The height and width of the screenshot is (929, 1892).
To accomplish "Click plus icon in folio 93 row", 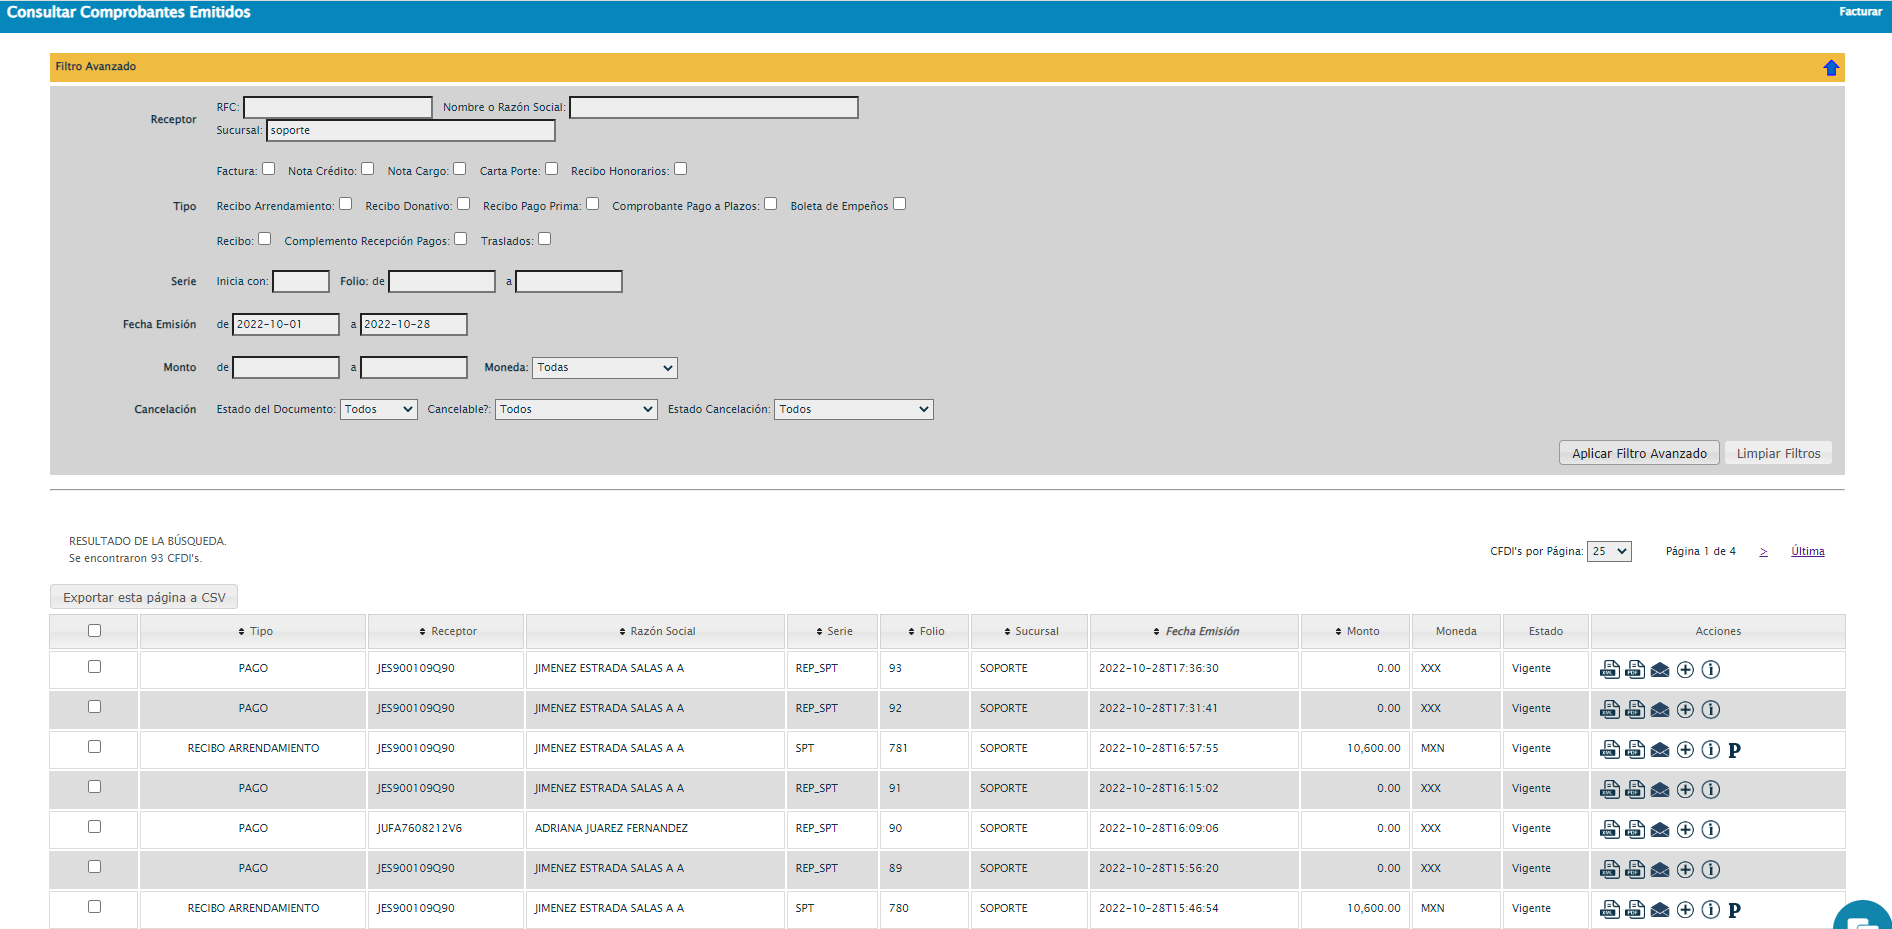I will [x=1685, y=669].
